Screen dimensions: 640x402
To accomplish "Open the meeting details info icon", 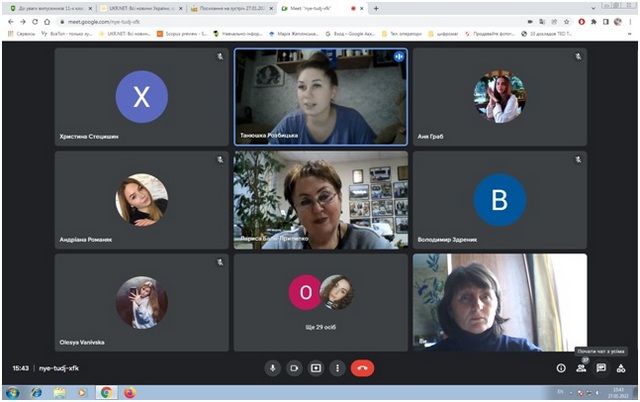I will [561, 368].
